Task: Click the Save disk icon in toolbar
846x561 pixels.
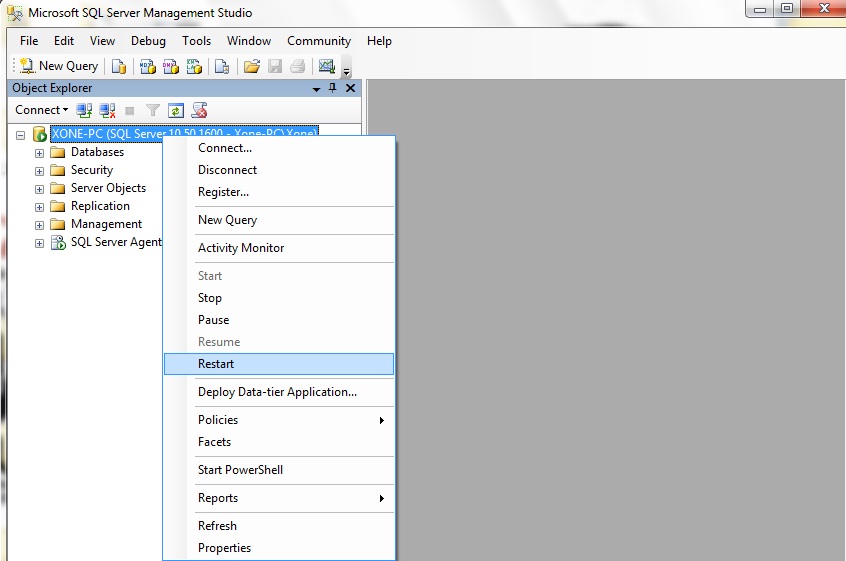Action: coord(275,66)
